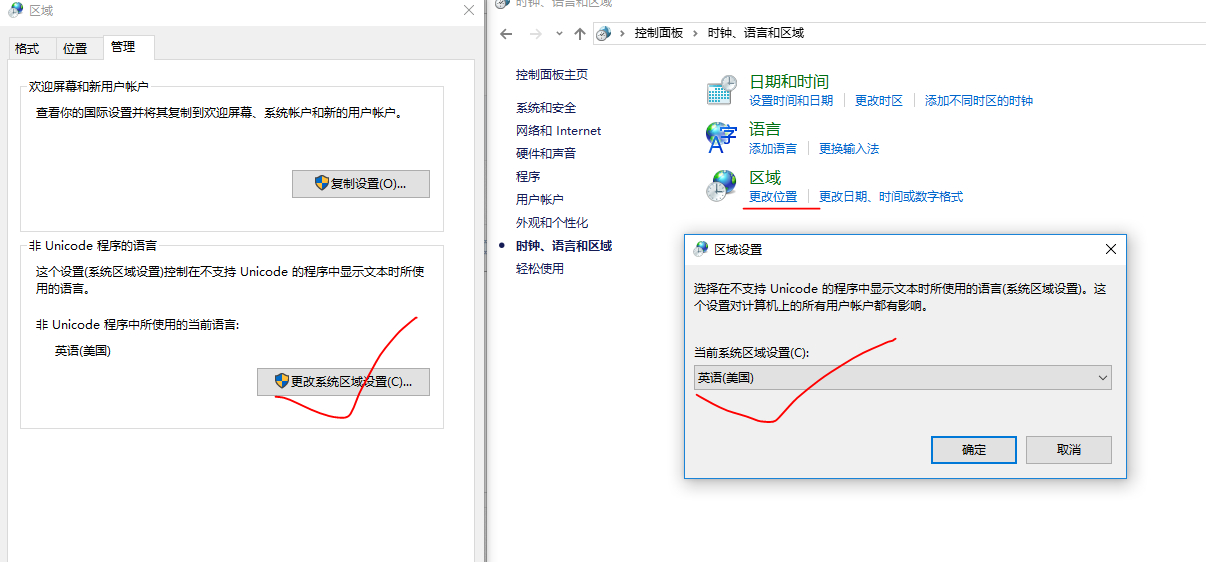Open 轻松使用 category
1206x562 pixels.
pos(540,269)
